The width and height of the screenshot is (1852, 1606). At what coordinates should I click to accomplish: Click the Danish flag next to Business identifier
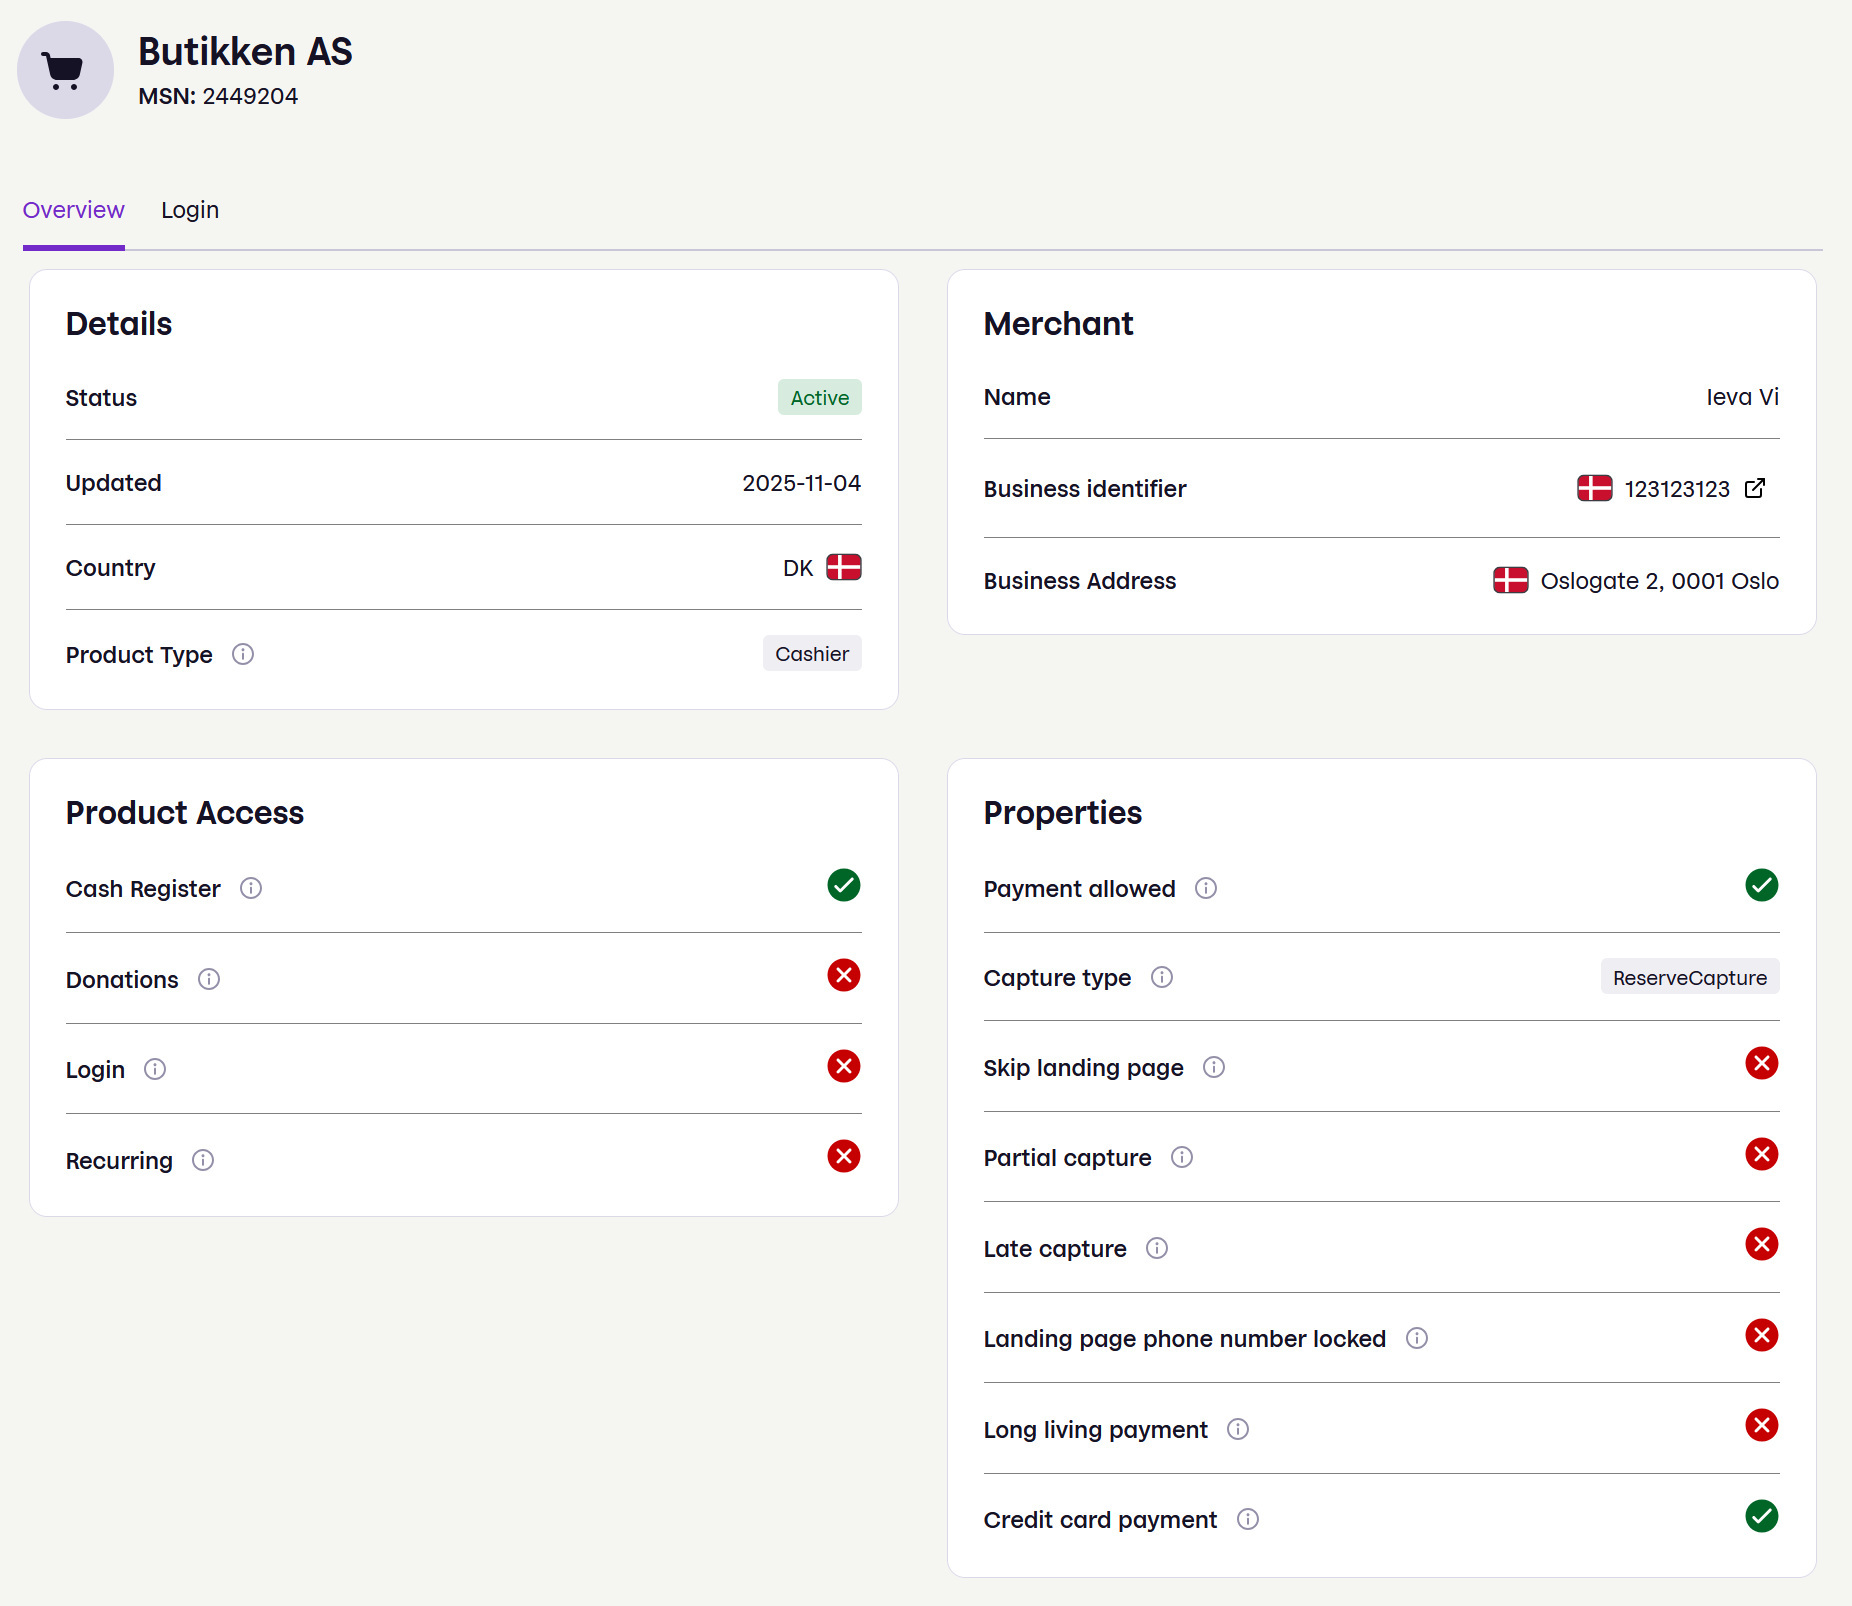point(1594,489)
